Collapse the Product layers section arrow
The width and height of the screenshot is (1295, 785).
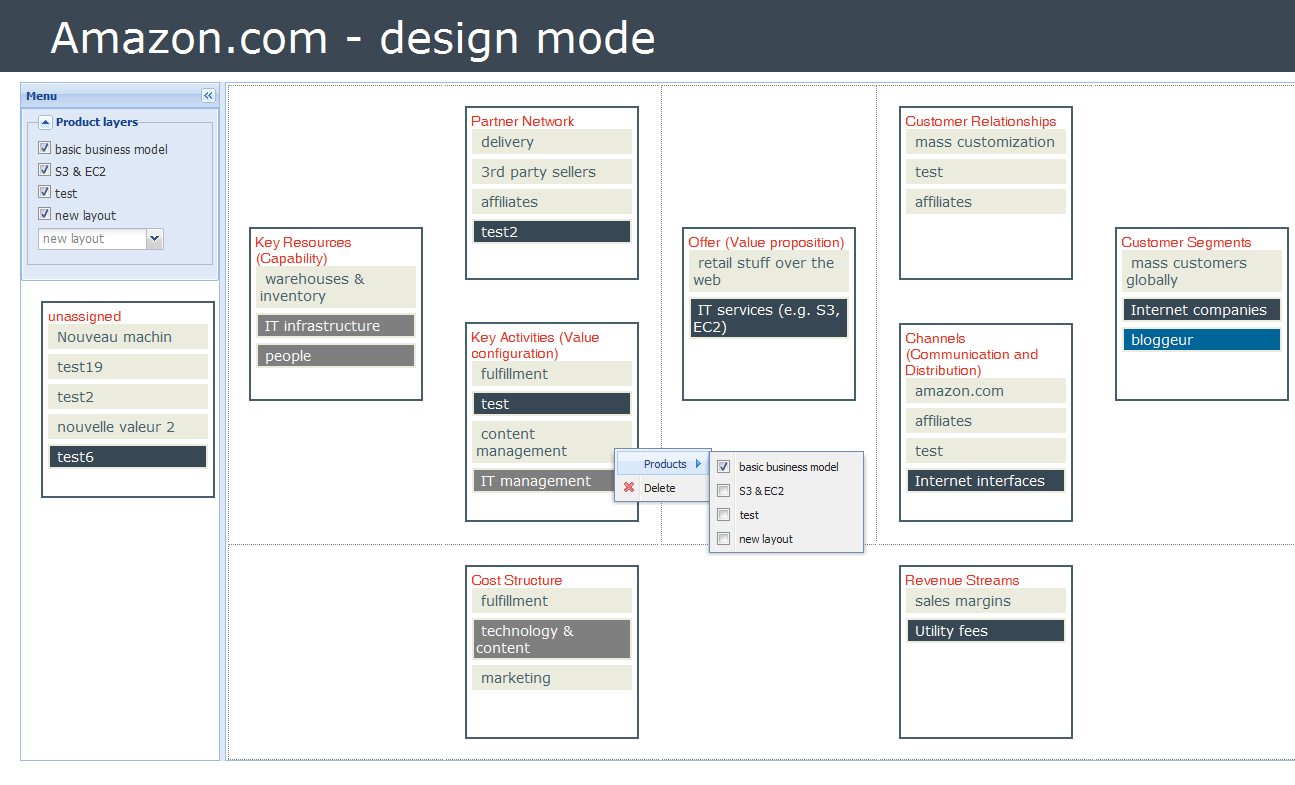(45, 122)
